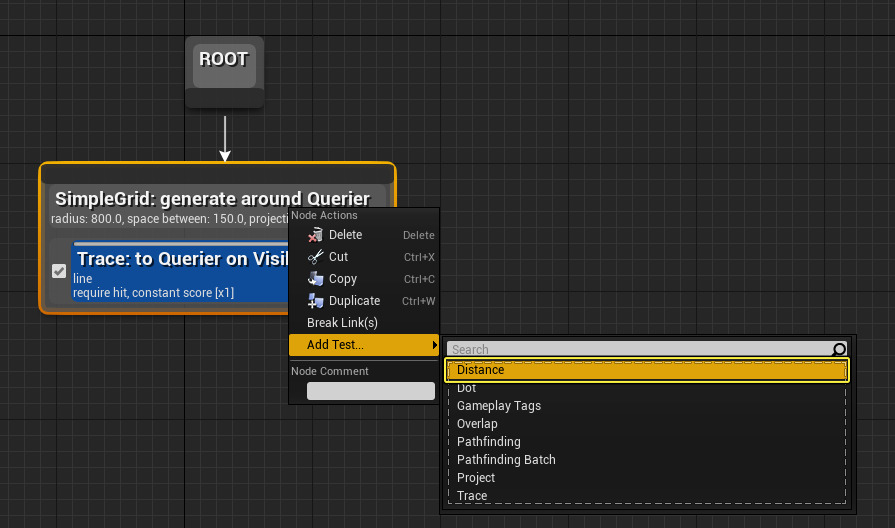Click 'require hit, constant score [x1]' text
The image size is (895, 528).
pos(154,293)
